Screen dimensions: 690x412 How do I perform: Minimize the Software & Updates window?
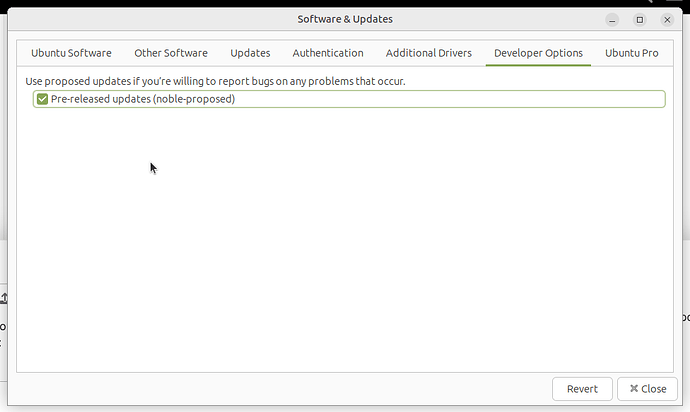click(612, 20)
